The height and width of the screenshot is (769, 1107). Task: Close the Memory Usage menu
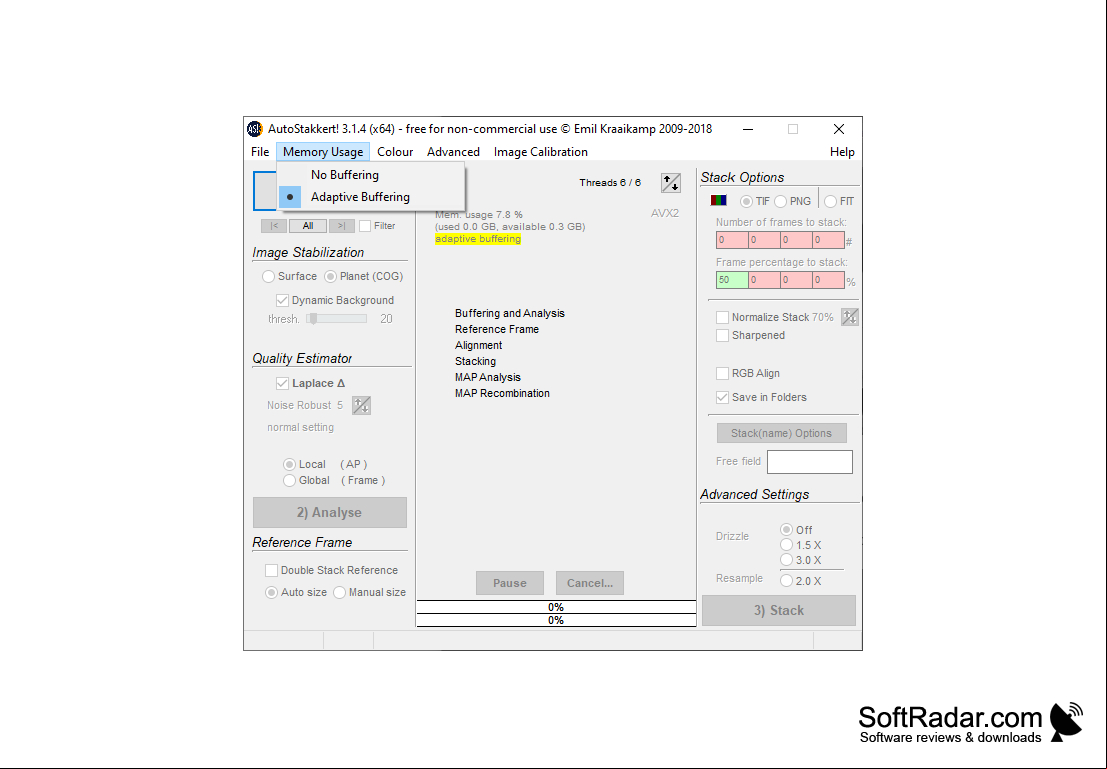[323, 152]
